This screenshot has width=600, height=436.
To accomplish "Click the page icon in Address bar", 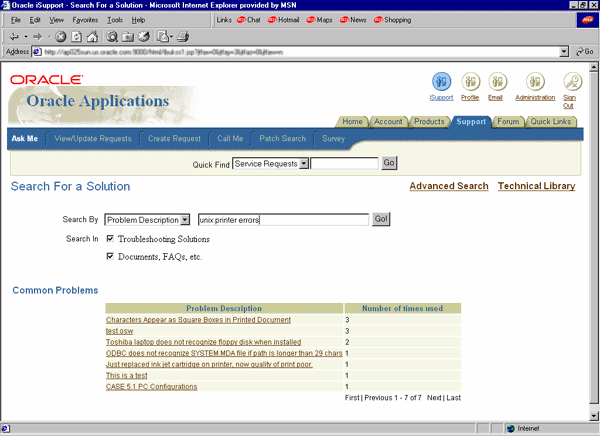I will (x=36, y=52).
